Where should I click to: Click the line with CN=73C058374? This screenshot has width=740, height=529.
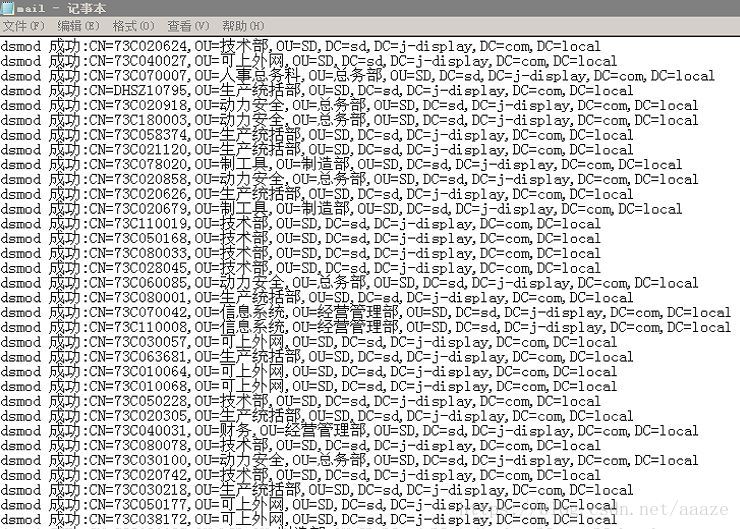(x=317, y=135)
